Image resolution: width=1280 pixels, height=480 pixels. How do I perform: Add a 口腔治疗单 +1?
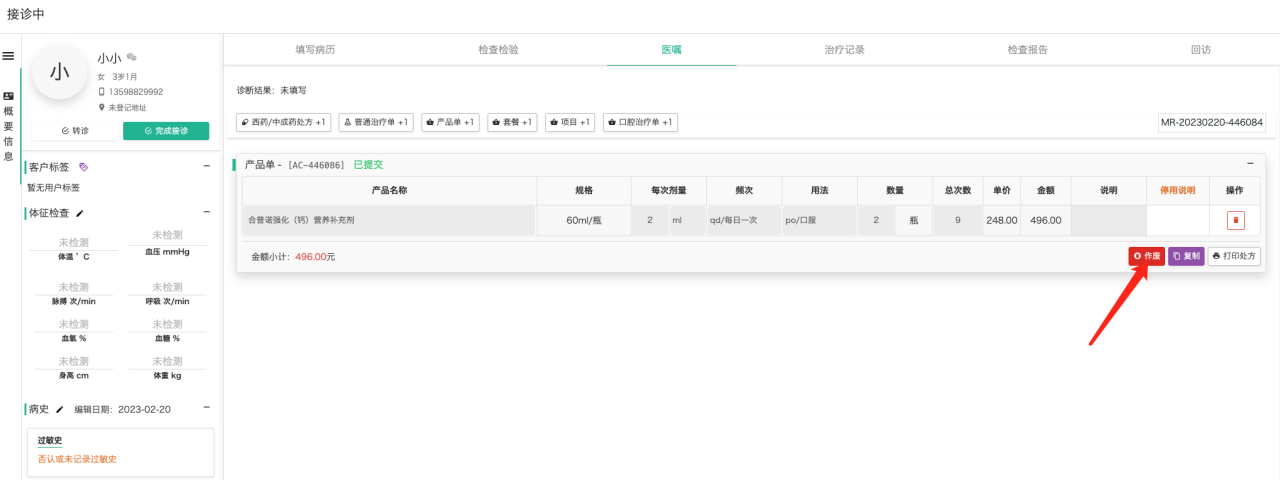click(640, 122)
